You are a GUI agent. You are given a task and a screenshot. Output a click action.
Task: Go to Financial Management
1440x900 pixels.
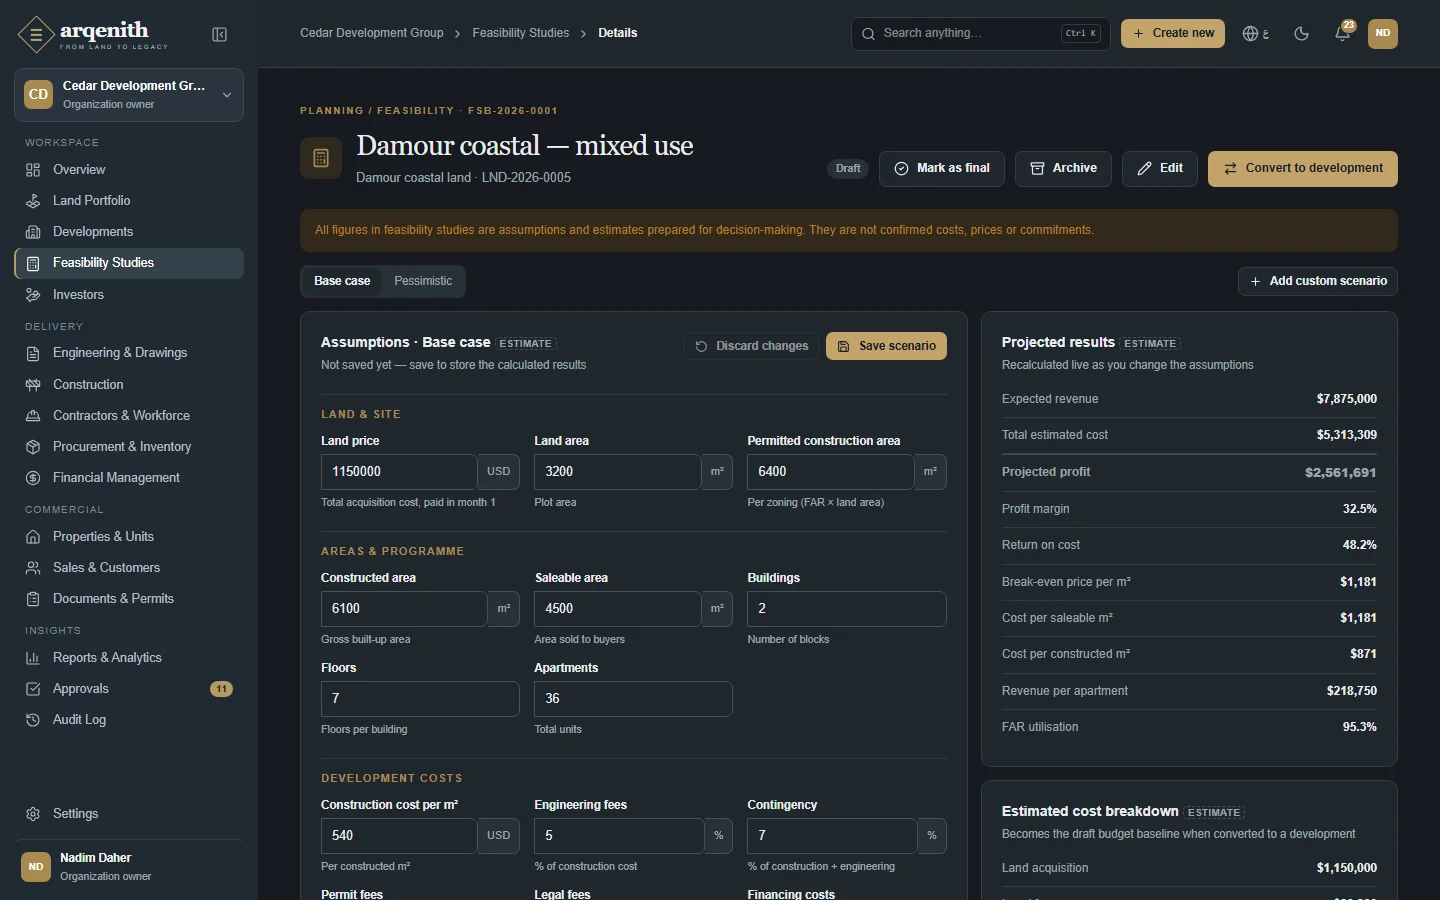pos(129,478)
